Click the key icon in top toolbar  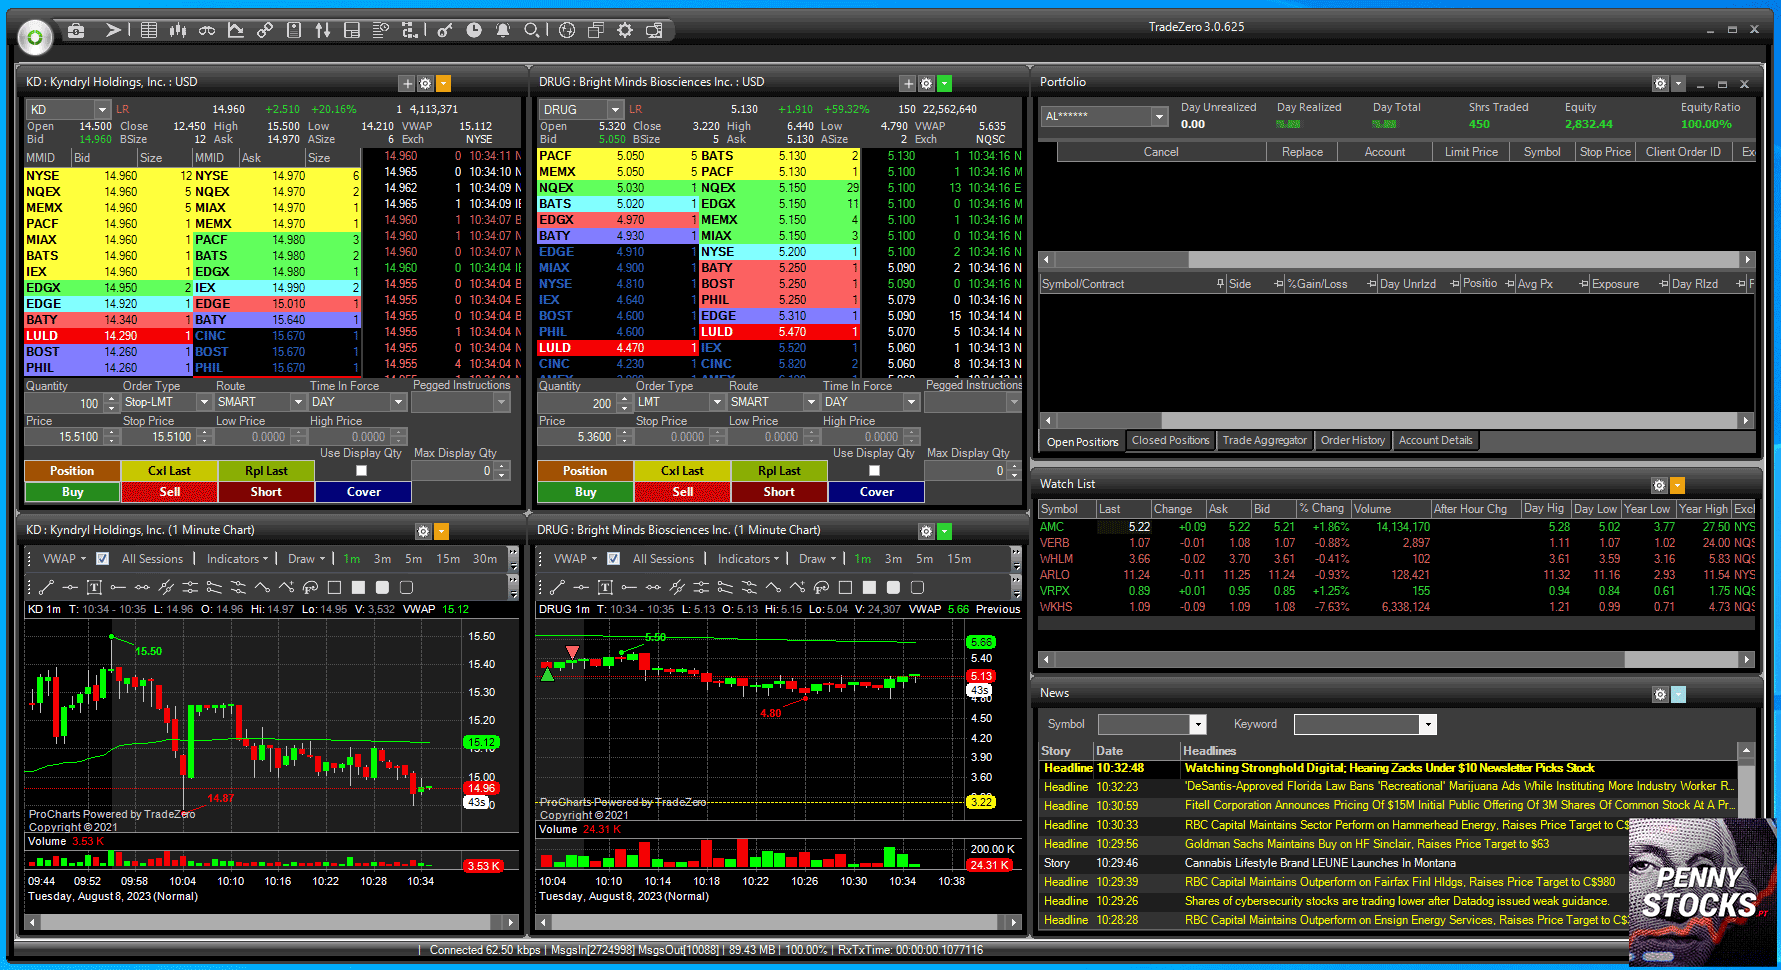coord(445,30)
